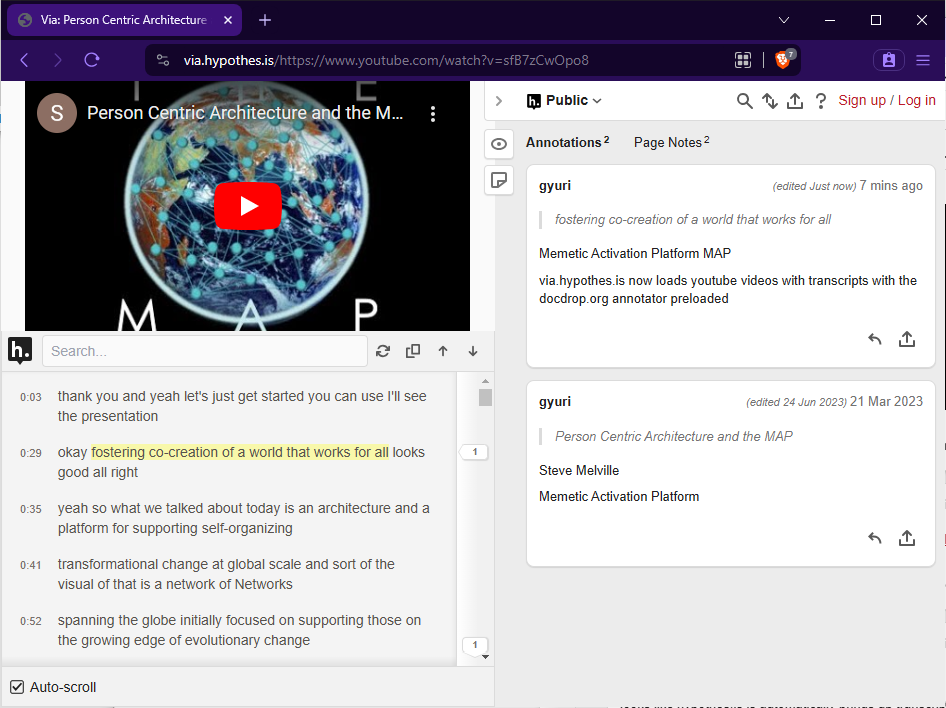
Task: Click the transcript line 'thank you and yeah let's just get started'
Action: pyautogui.click(x=242, y=406)
